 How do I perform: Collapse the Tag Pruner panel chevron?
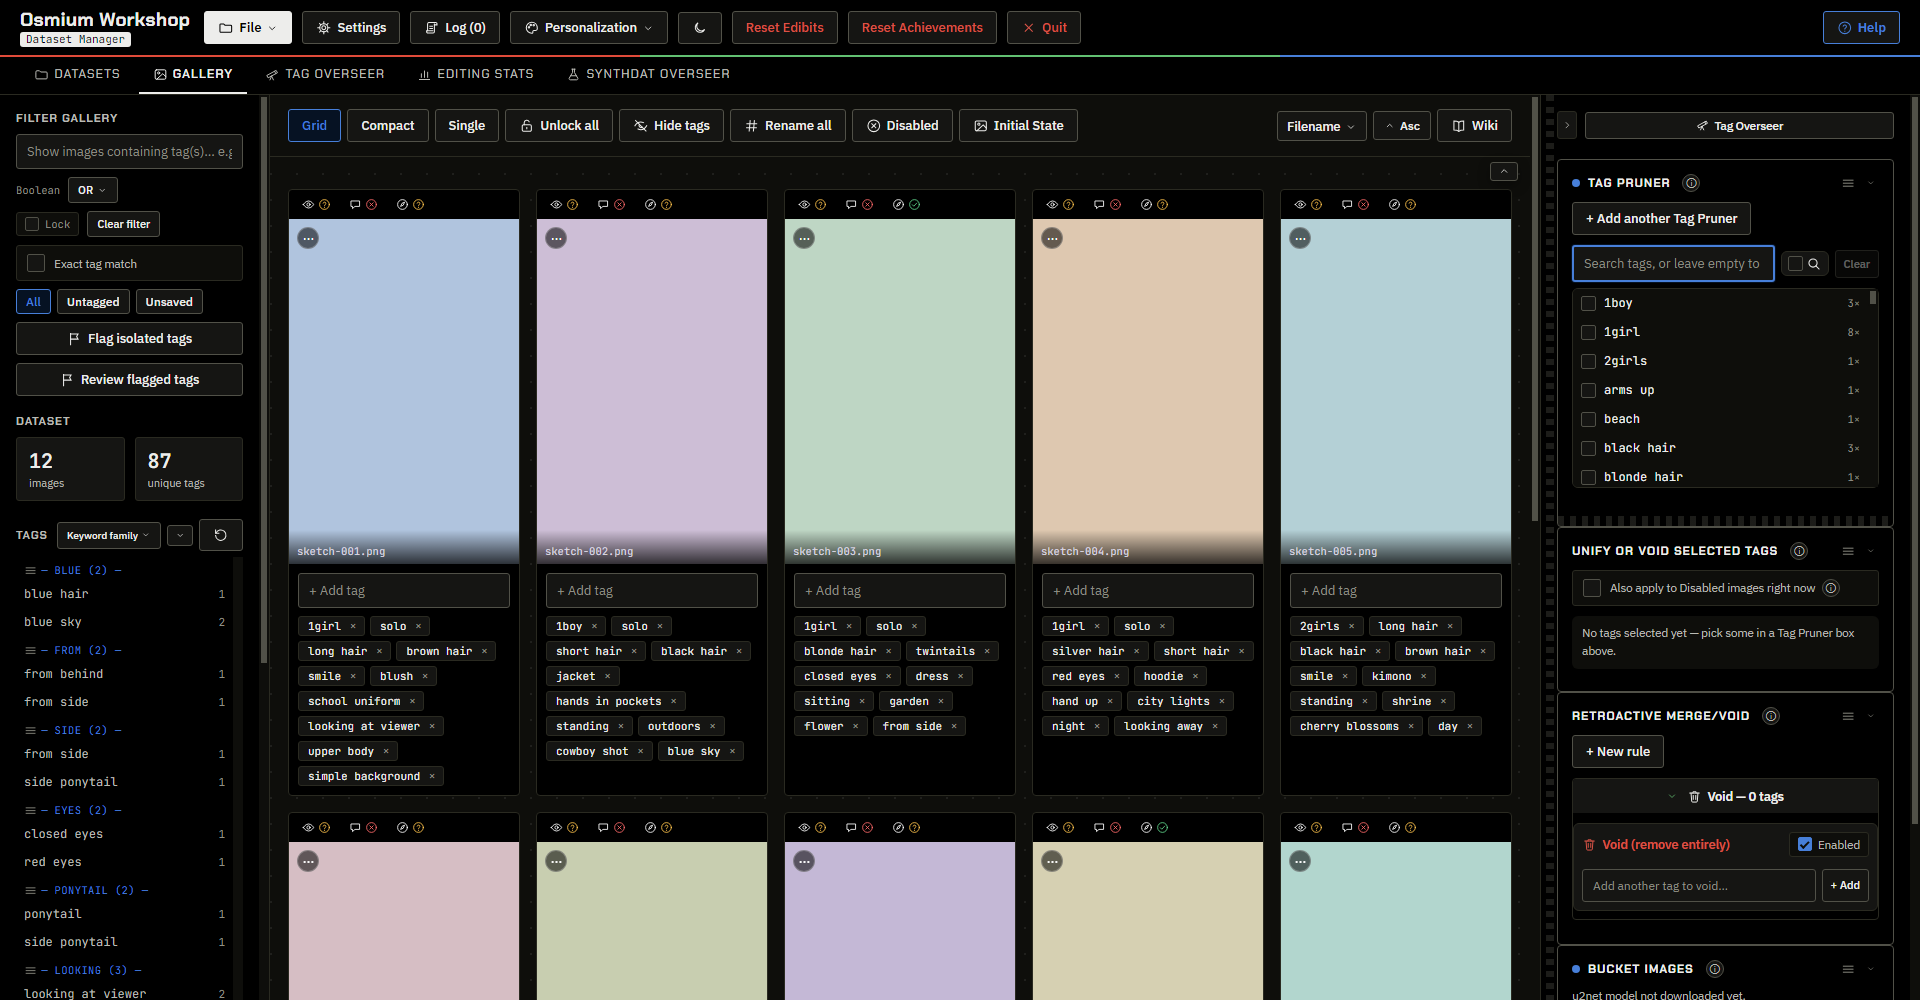1871,183
